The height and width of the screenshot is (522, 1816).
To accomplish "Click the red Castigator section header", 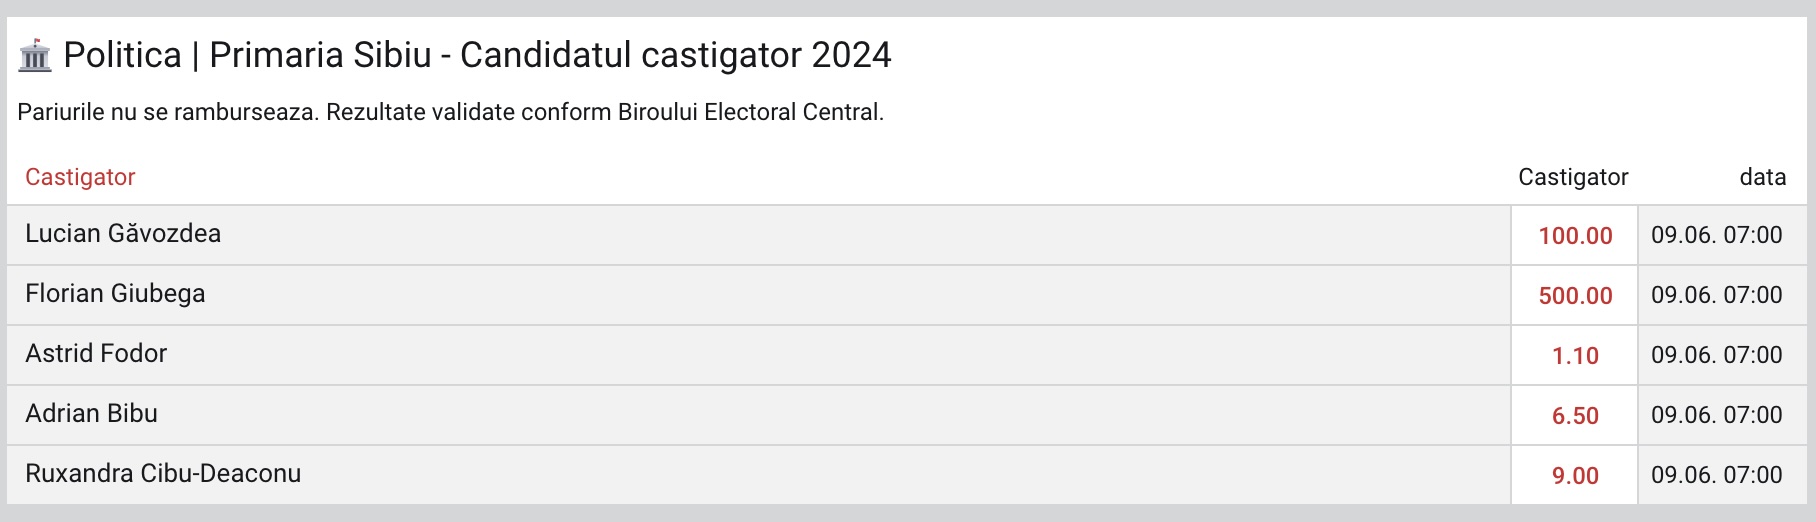I will click(x=80, y=177).
